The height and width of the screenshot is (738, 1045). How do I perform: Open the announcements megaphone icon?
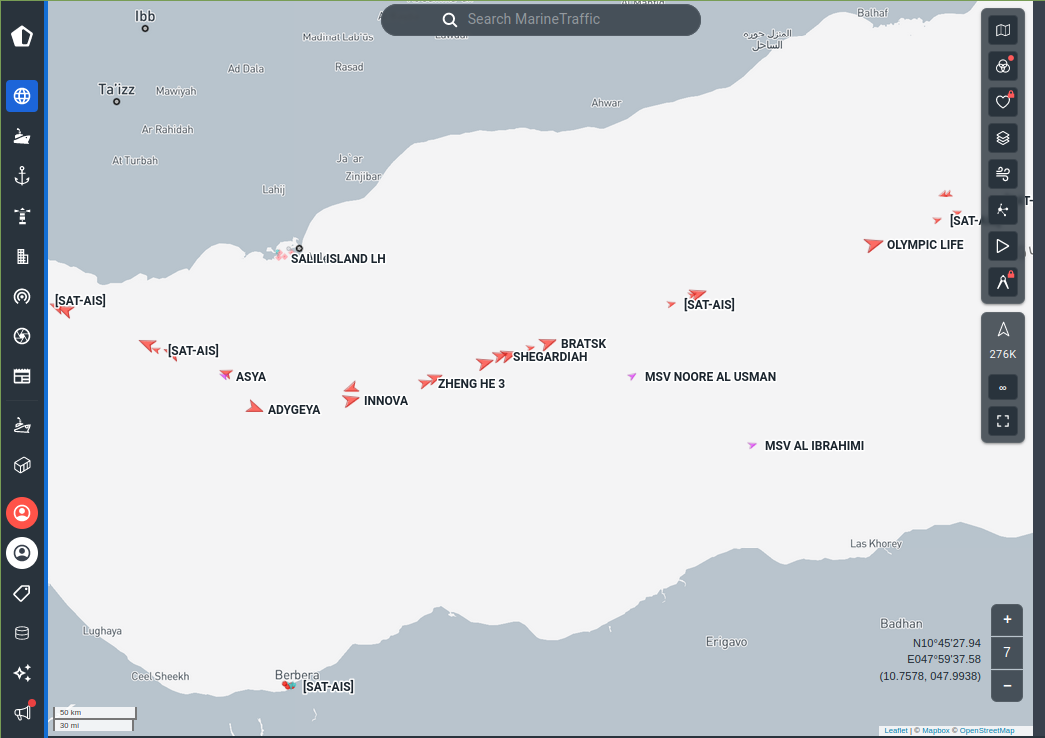point(23,712)
